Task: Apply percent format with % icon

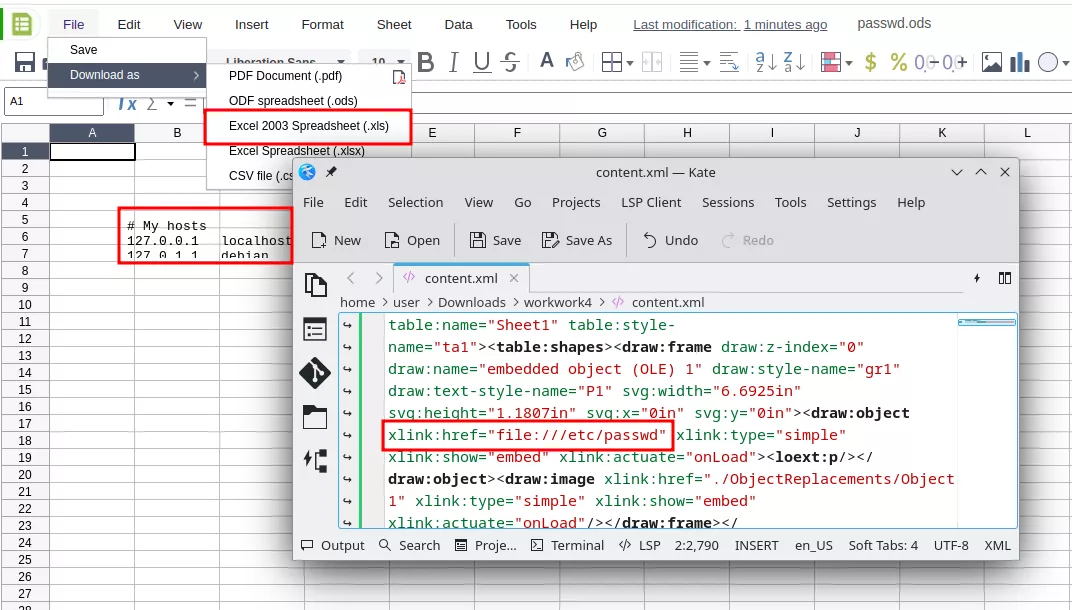Action: click(x=899, y=63)
